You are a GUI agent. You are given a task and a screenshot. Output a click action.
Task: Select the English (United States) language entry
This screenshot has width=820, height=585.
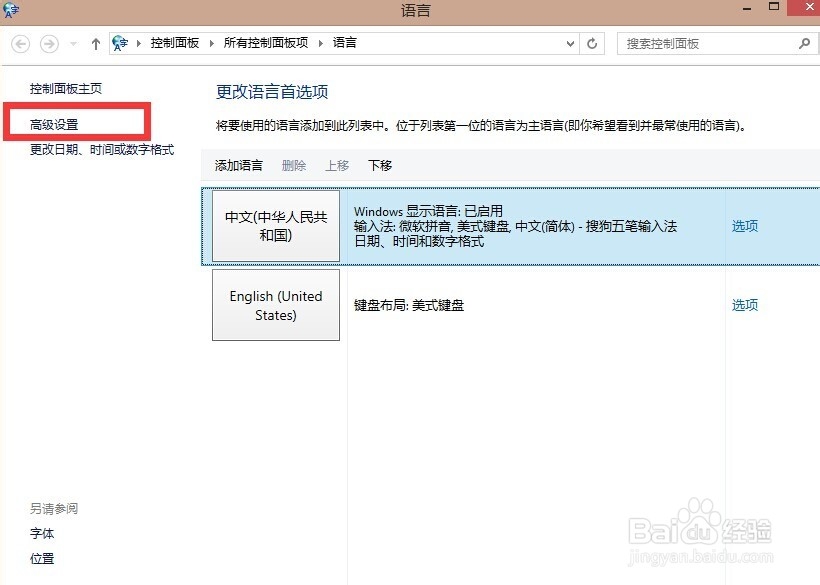click(x=275, y=305)
